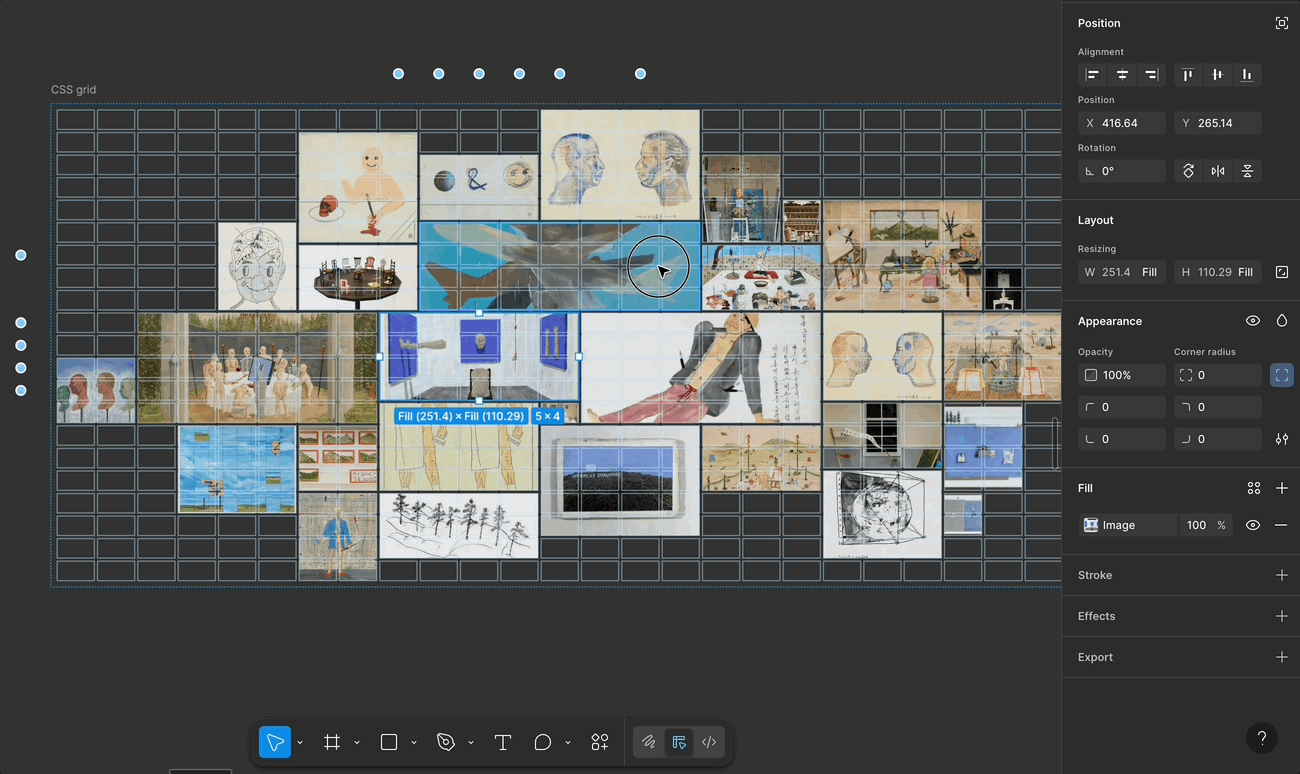This screenshot has height=774, width=1300.
Task: Click the '5 × 4' grid span badge
Action: tap(547, 416)
